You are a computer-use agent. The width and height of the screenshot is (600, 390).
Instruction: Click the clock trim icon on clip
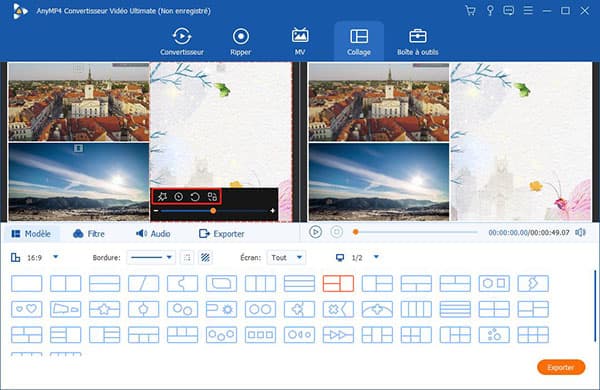click(x=178, y=197)
